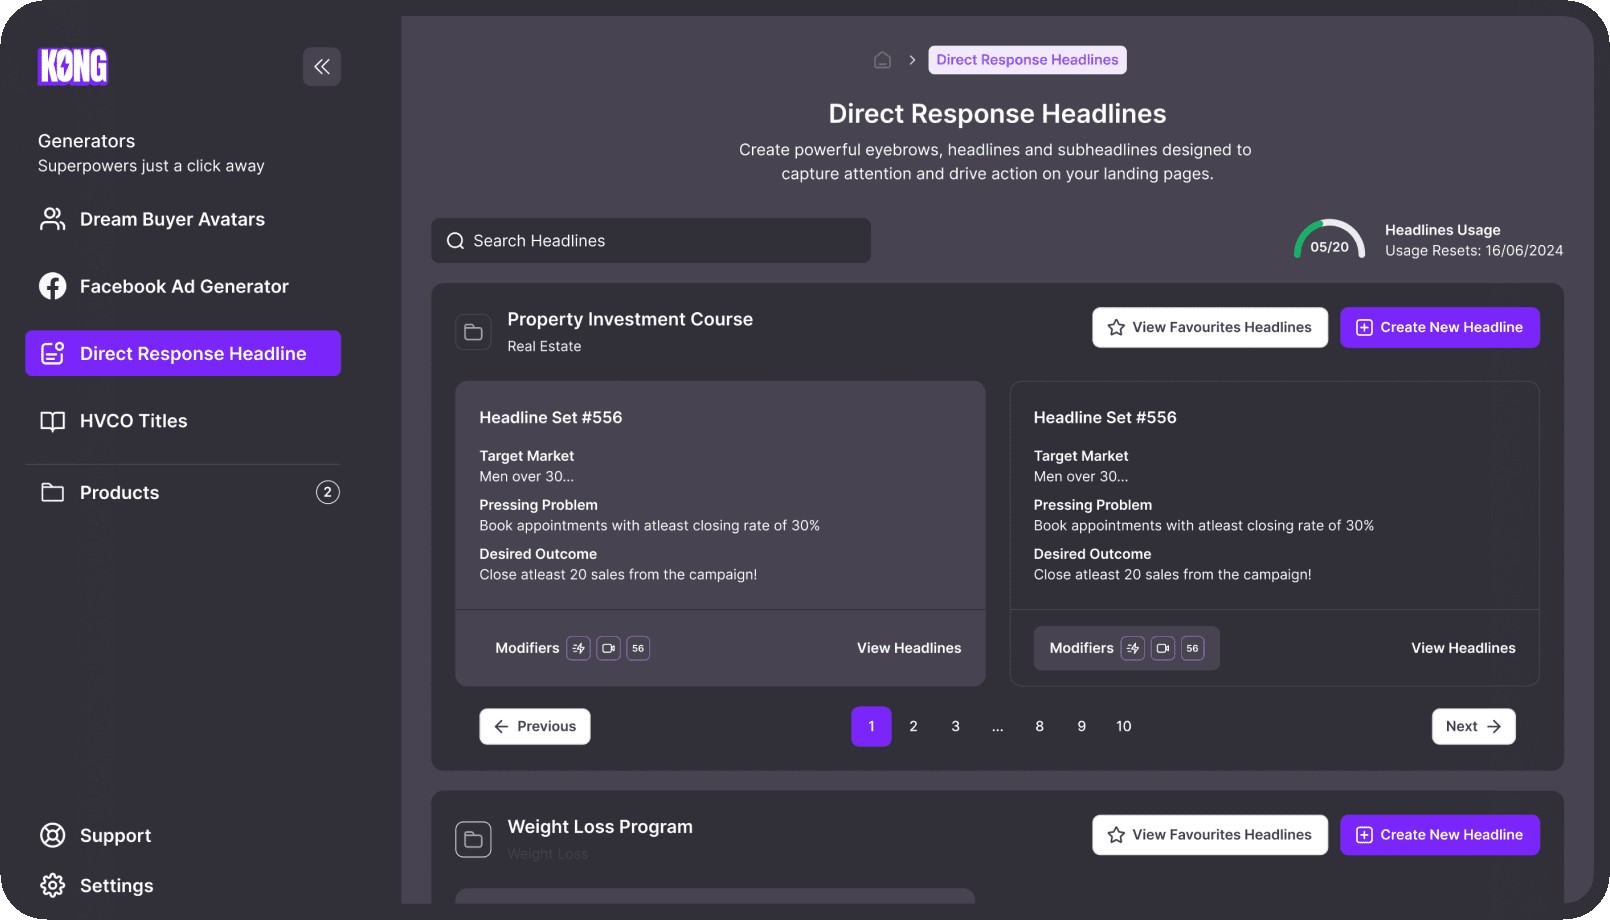Image resolution: width=1610 pixels, height=920 pixels.
Task: Go to page 2 of headlines
Action: 913,726
